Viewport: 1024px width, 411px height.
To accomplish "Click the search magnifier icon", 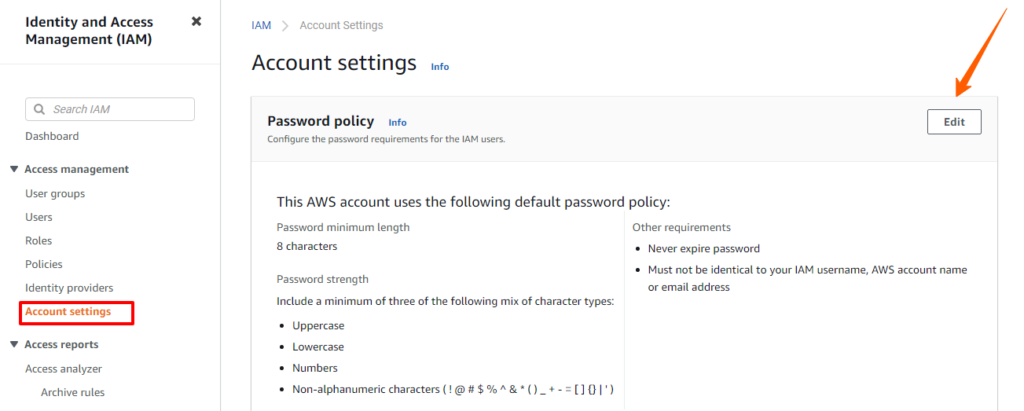I will coord(39,109).
